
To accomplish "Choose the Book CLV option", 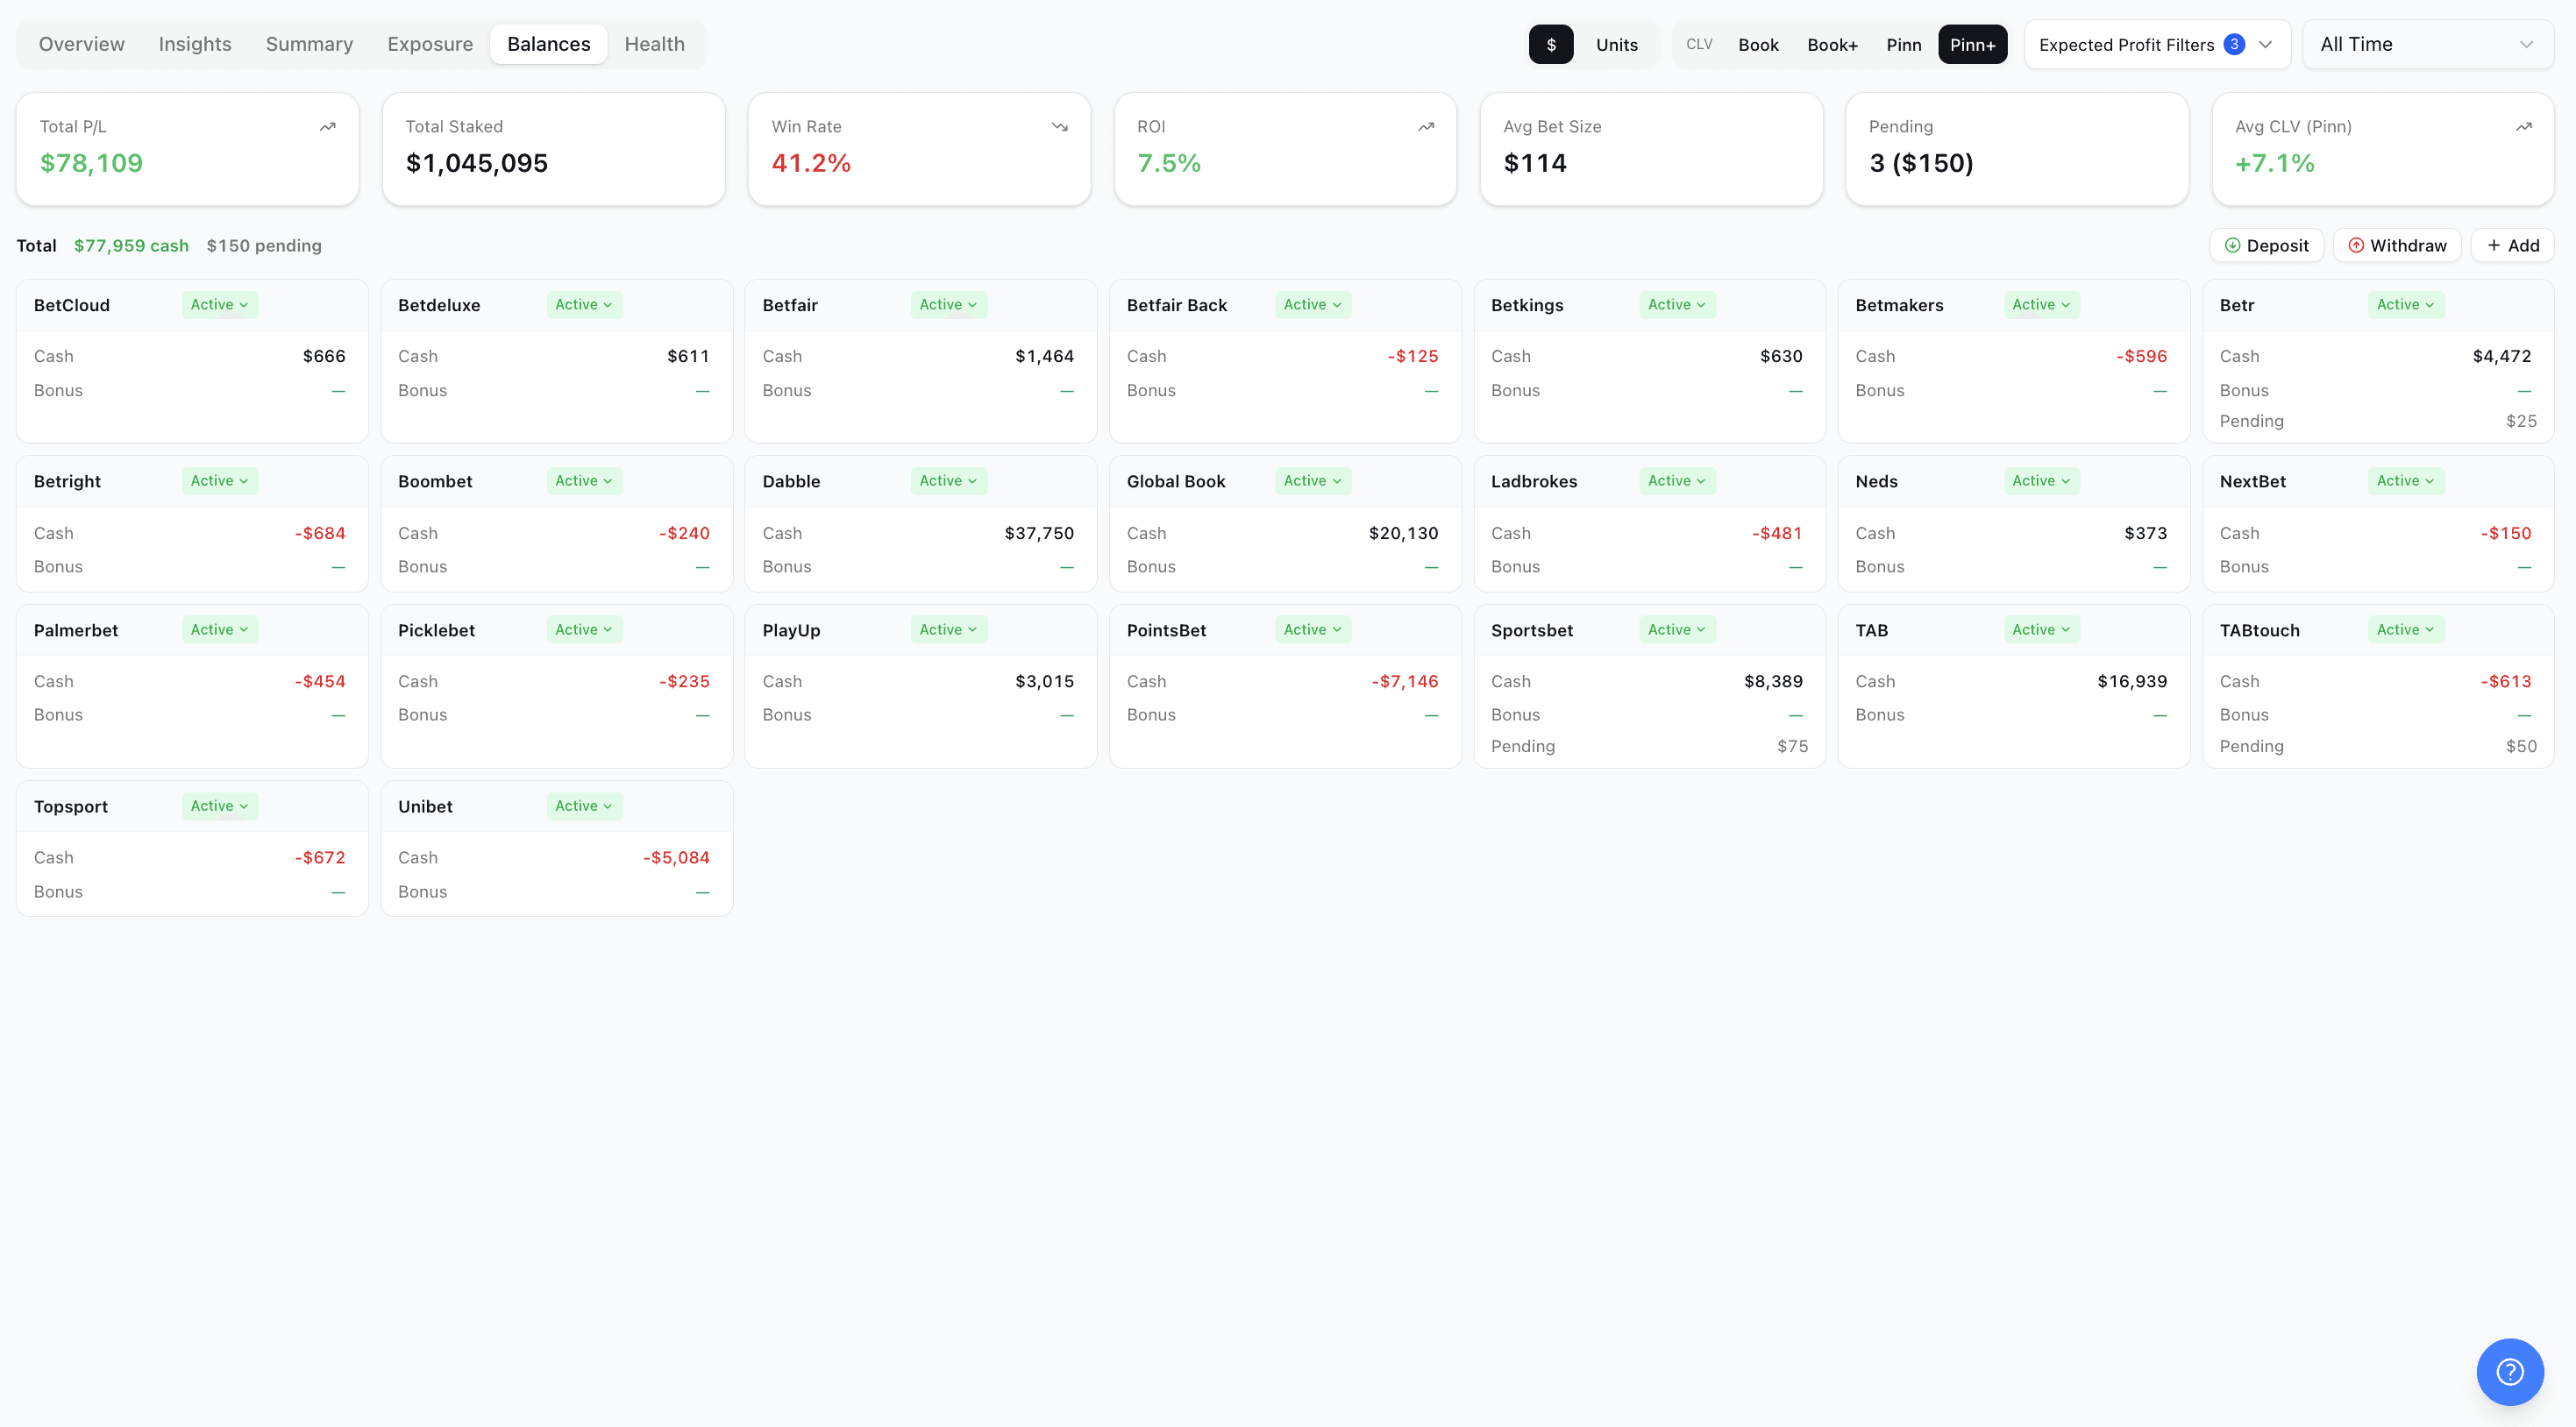I will coord(1757,45).
